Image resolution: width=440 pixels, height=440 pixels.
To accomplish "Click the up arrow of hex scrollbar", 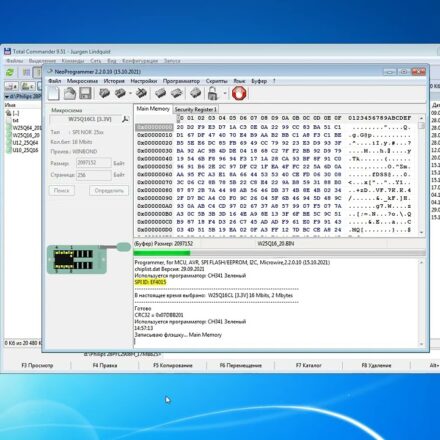I will [421, 118].
